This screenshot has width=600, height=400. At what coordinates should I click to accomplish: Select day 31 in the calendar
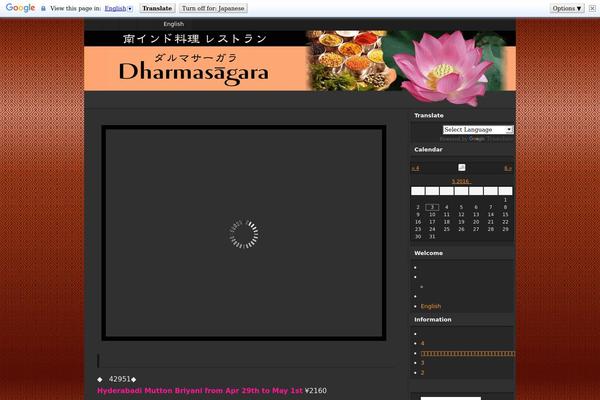point(432,237)
